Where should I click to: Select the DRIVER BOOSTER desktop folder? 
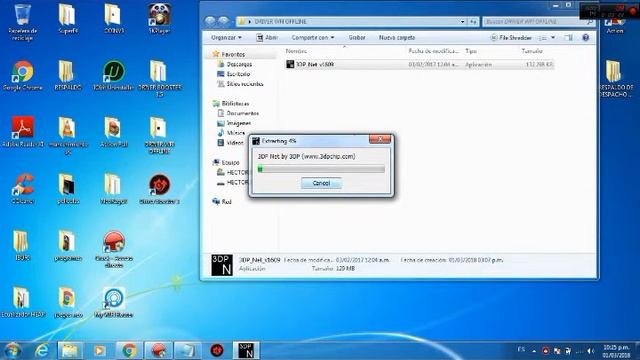pos(159,79)
